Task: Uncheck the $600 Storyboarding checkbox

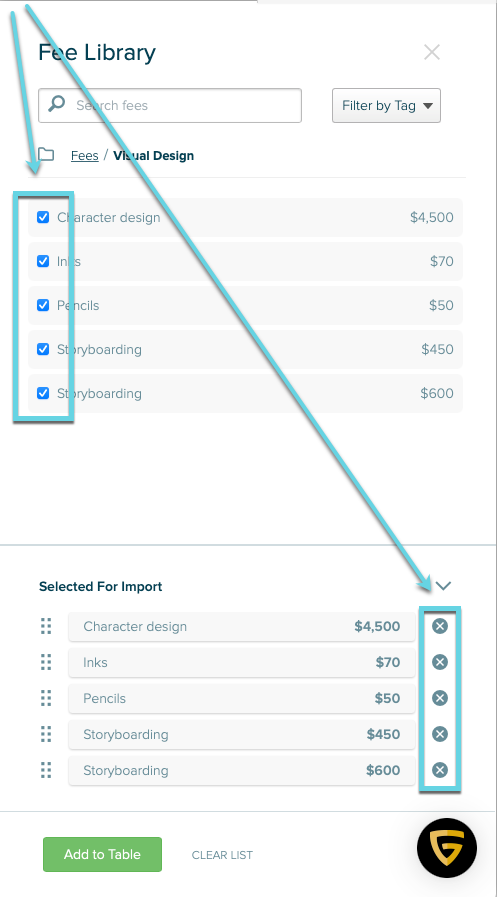Action: pyautogui.click(x=43, y=394)
